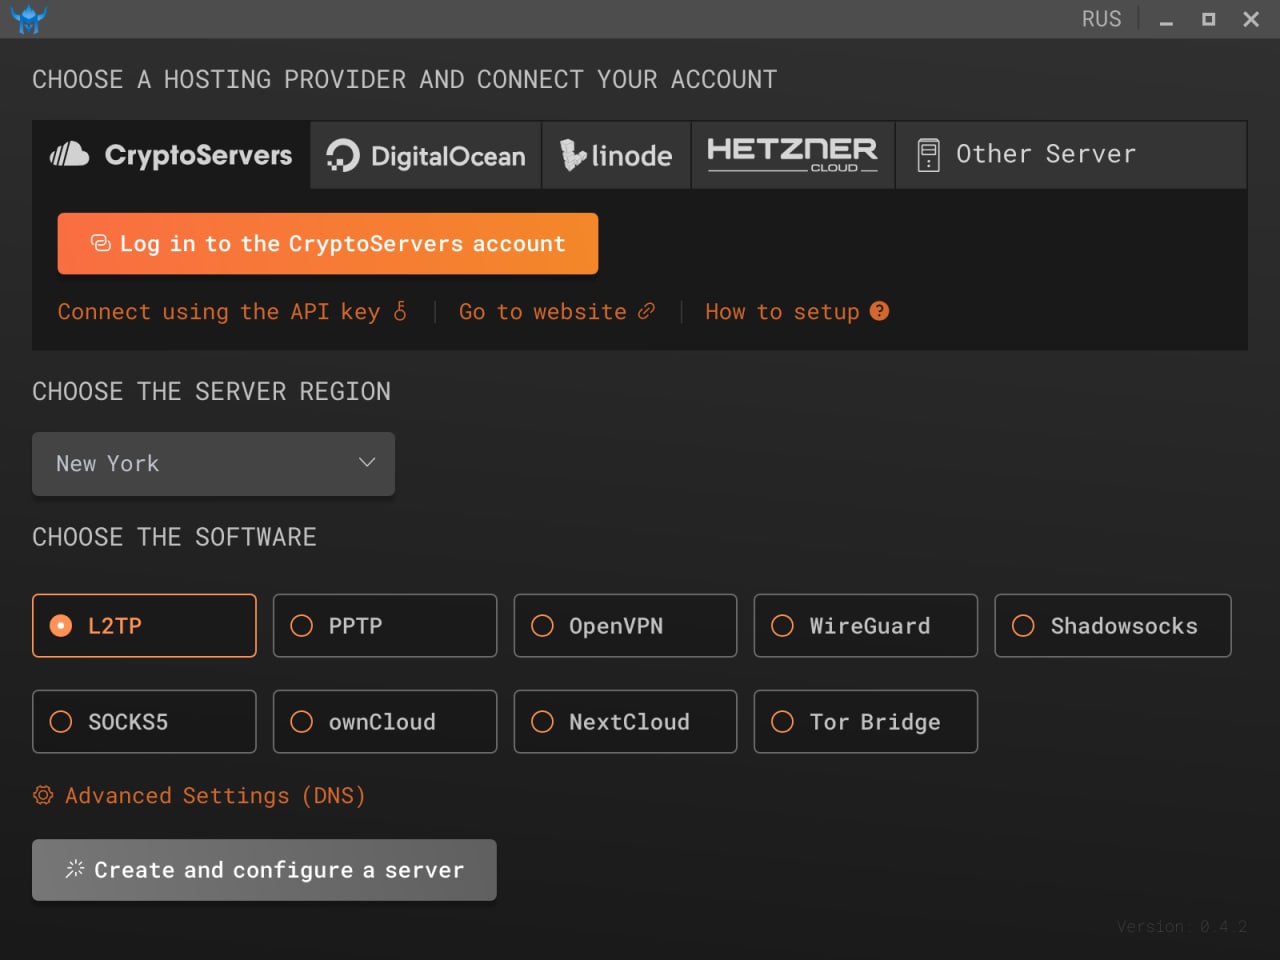
Task: Open the Go to website link
Action: tap(557, 311)
